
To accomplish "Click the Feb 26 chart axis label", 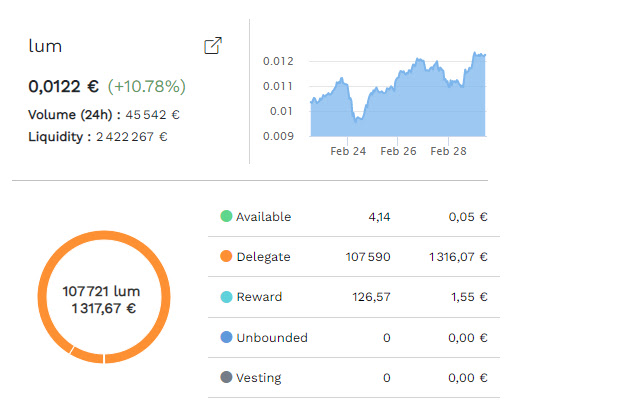I will pyautogui.click(x=398, y=151).
